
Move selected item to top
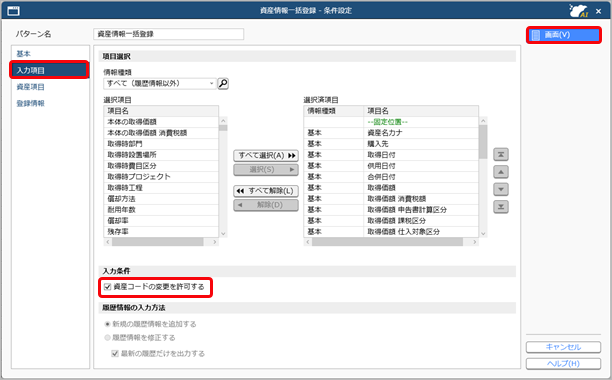[x=501, y=154]
